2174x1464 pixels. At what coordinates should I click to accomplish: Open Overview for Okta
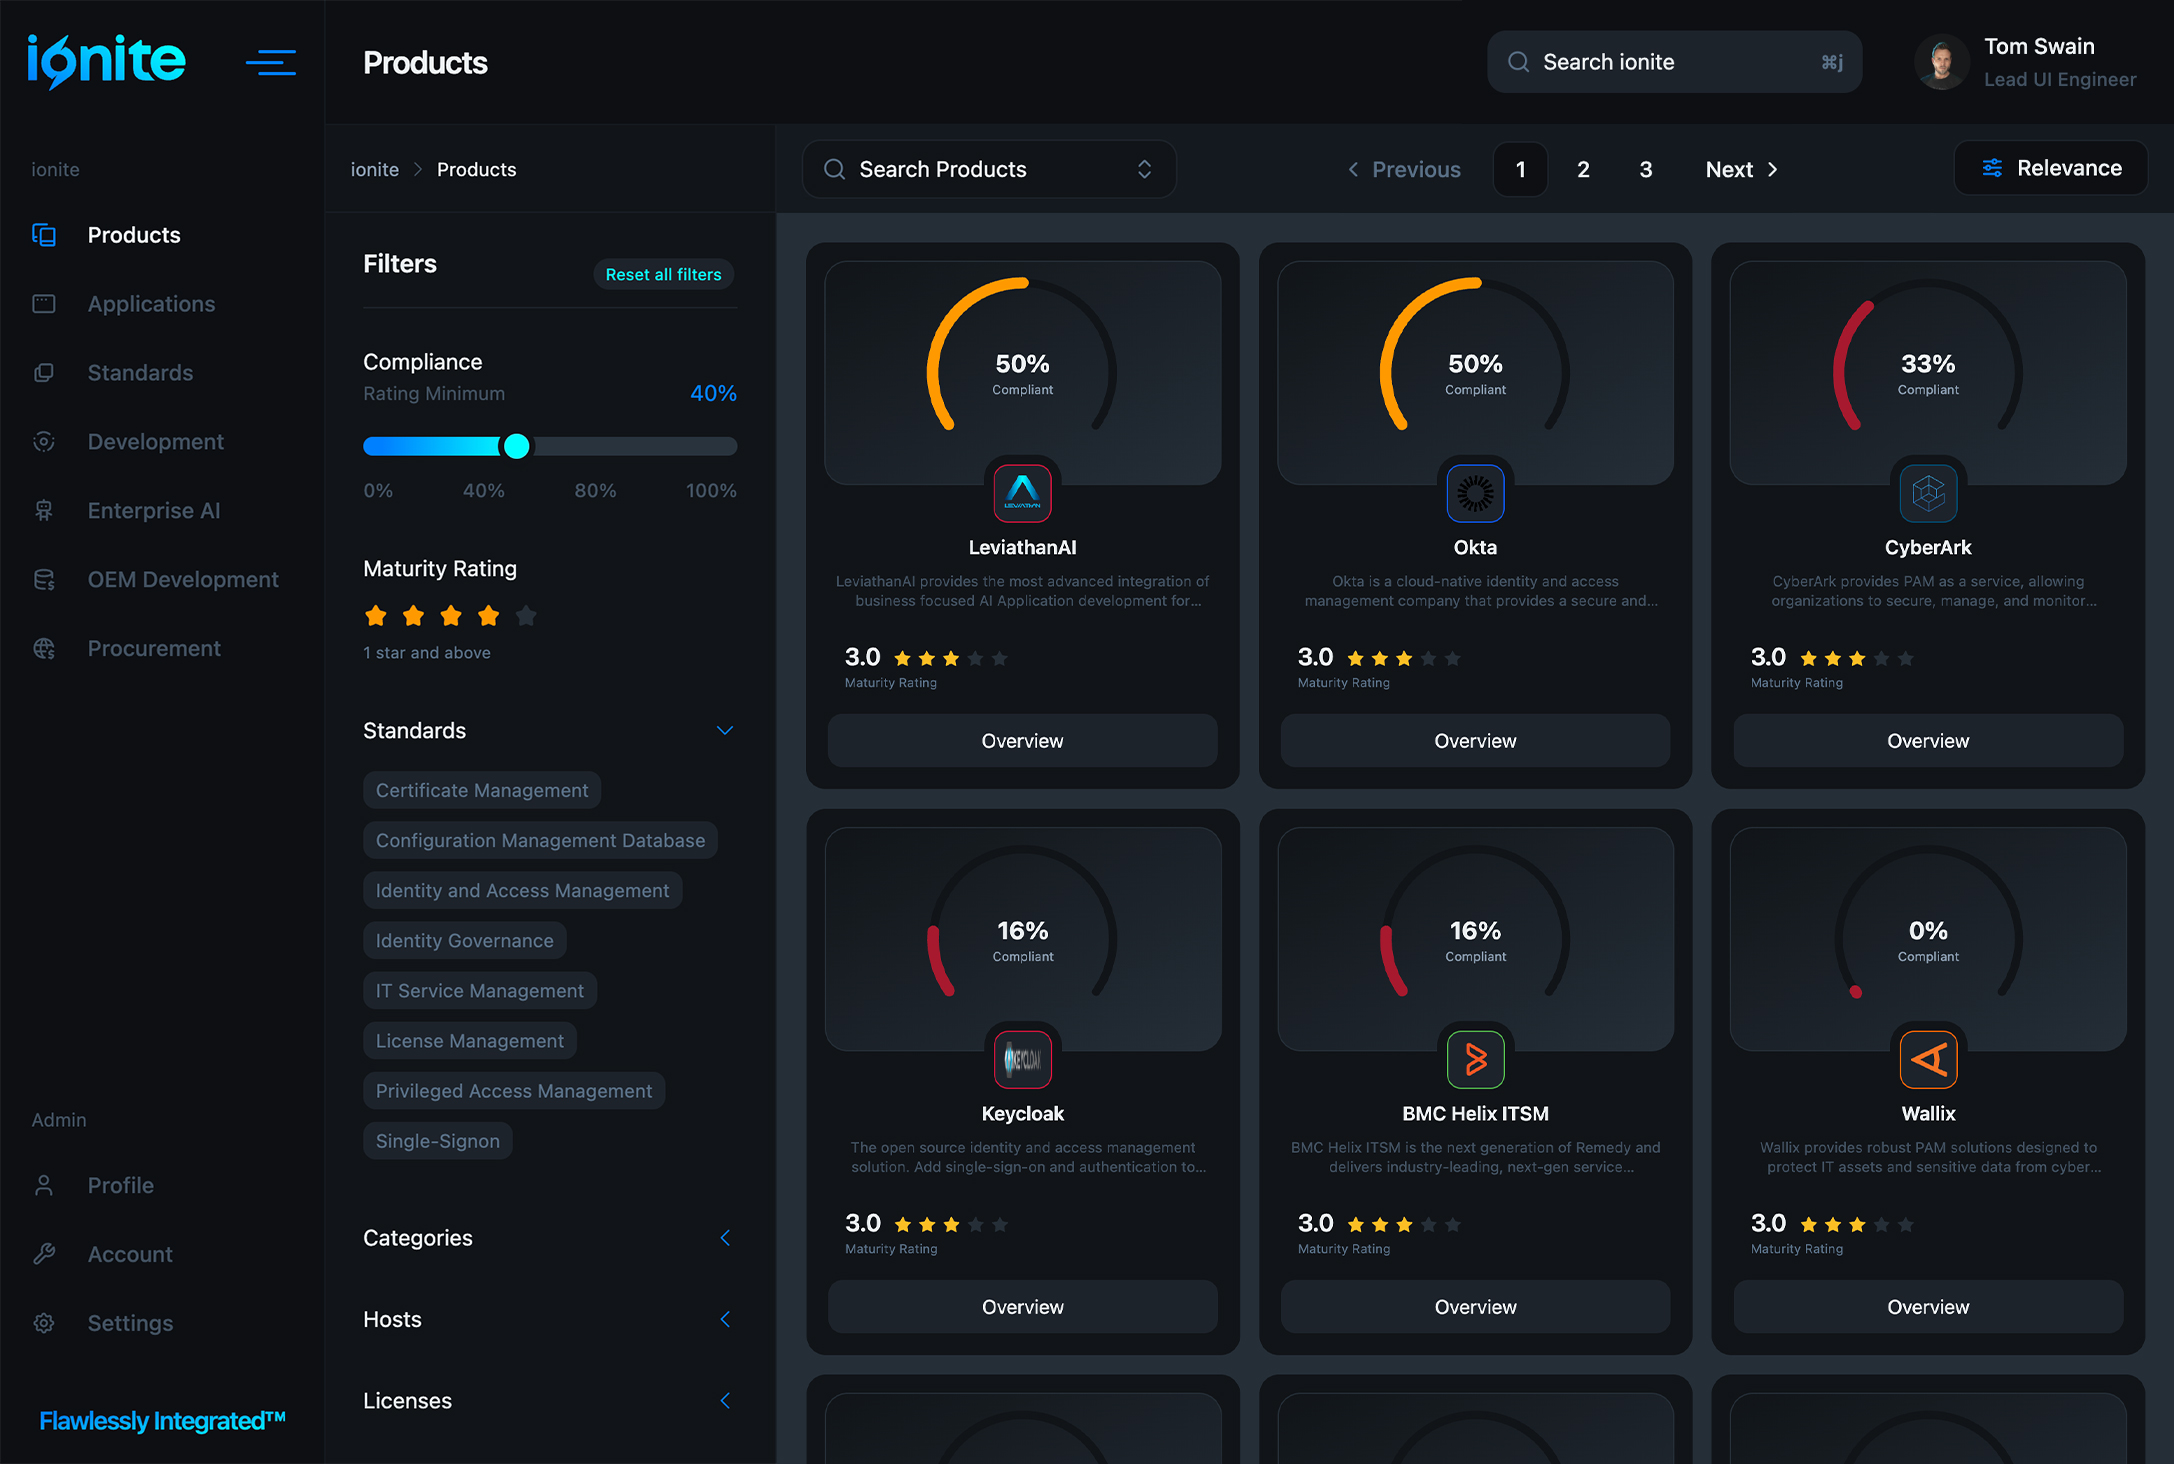(1475, 740)
